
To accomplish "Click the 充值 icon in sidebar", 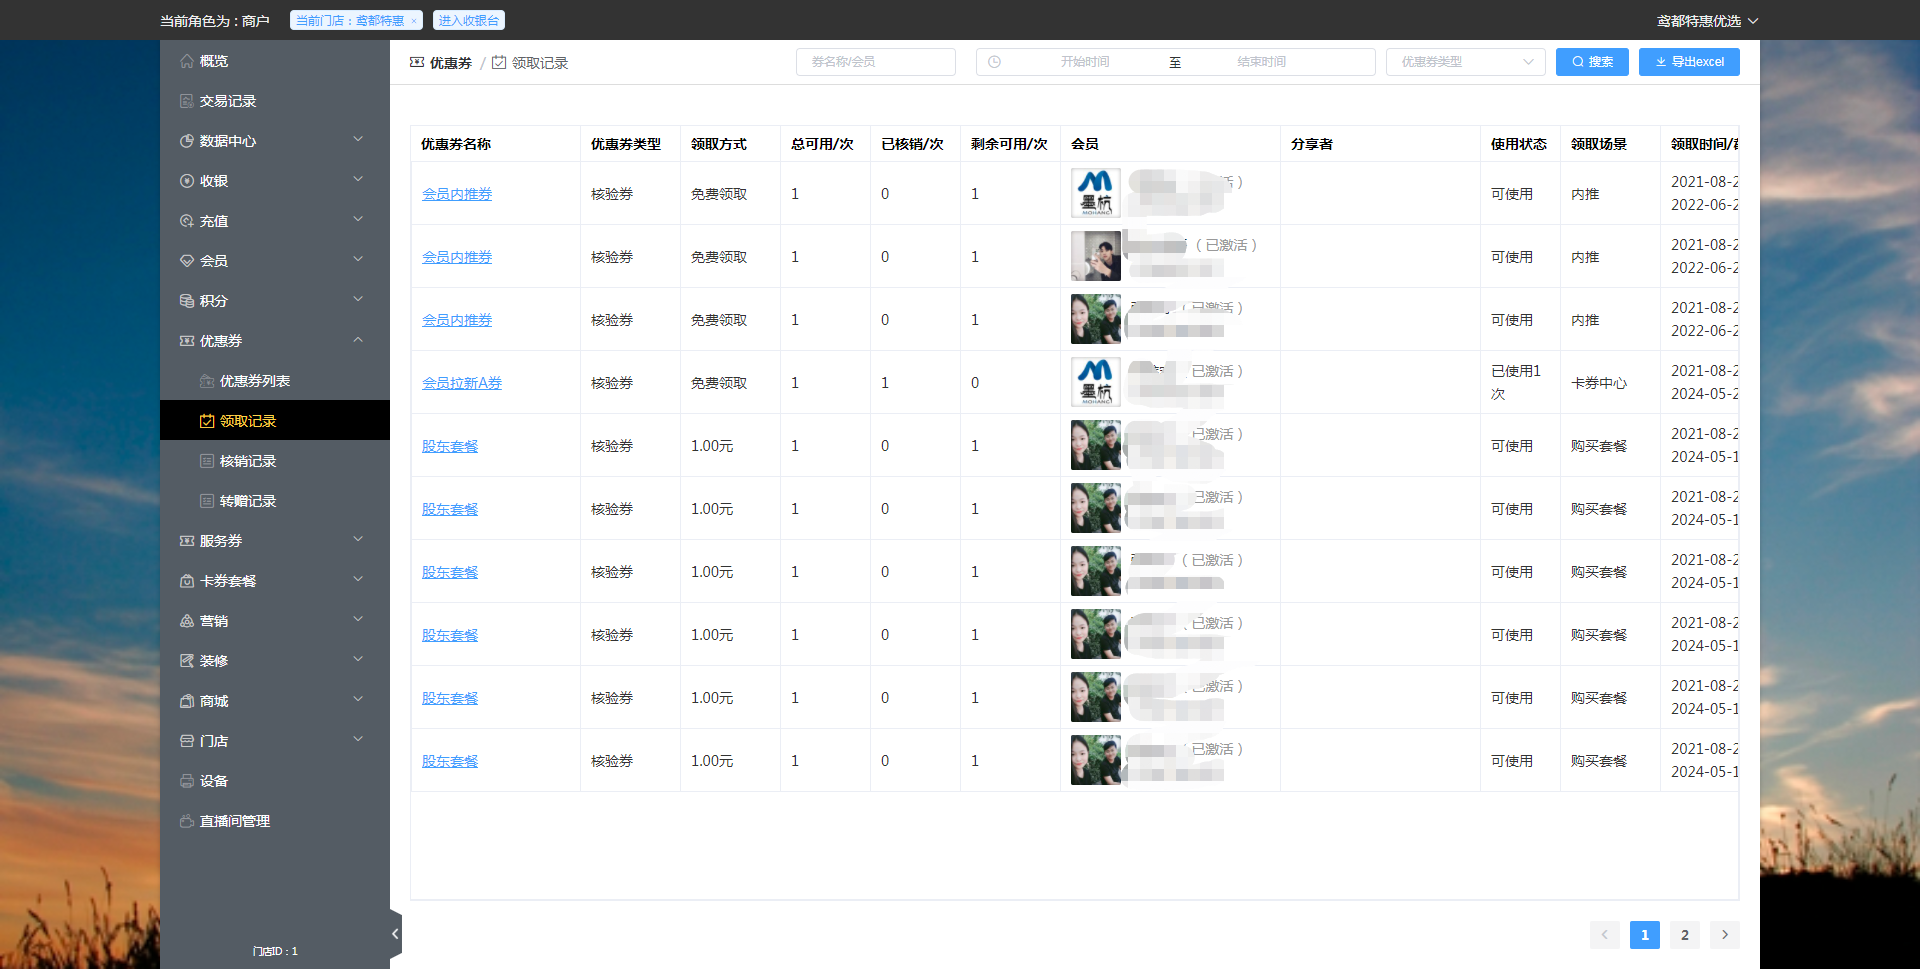I will pyautogui.click(x=187, y=221).
